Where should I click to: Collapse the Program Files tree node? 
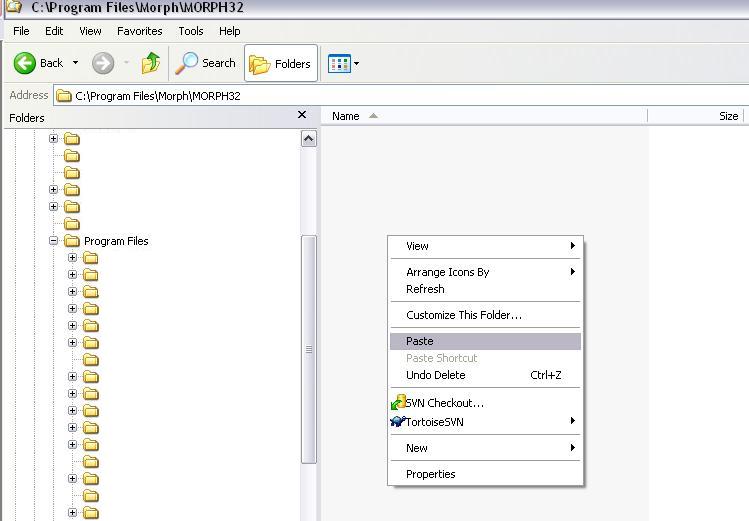click(x=54, y=241)
